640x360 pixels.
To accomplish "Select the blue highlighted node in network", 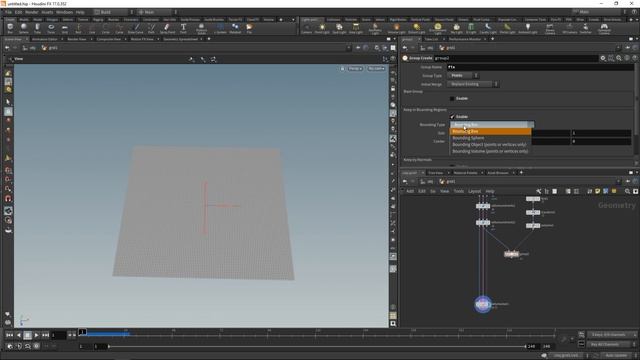I will [x=483, y=304].
